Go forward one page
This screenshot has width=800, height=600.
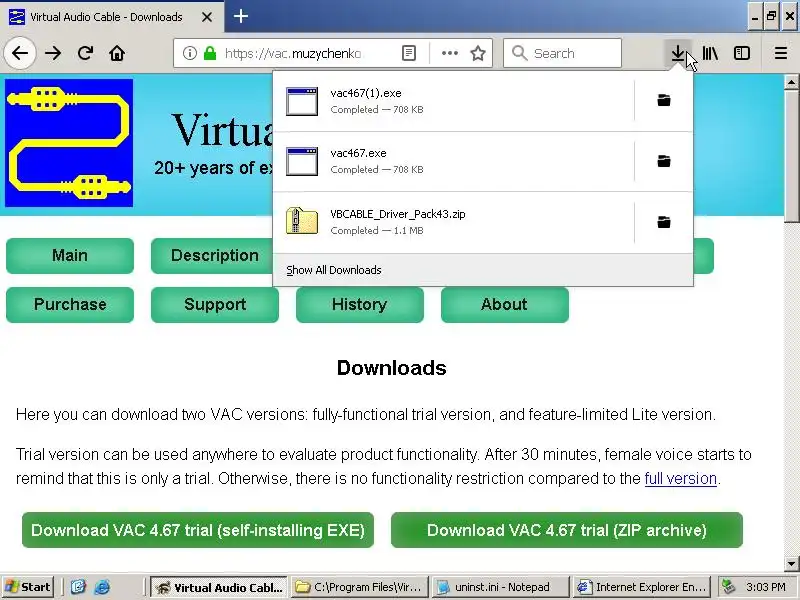pos(53,53)
